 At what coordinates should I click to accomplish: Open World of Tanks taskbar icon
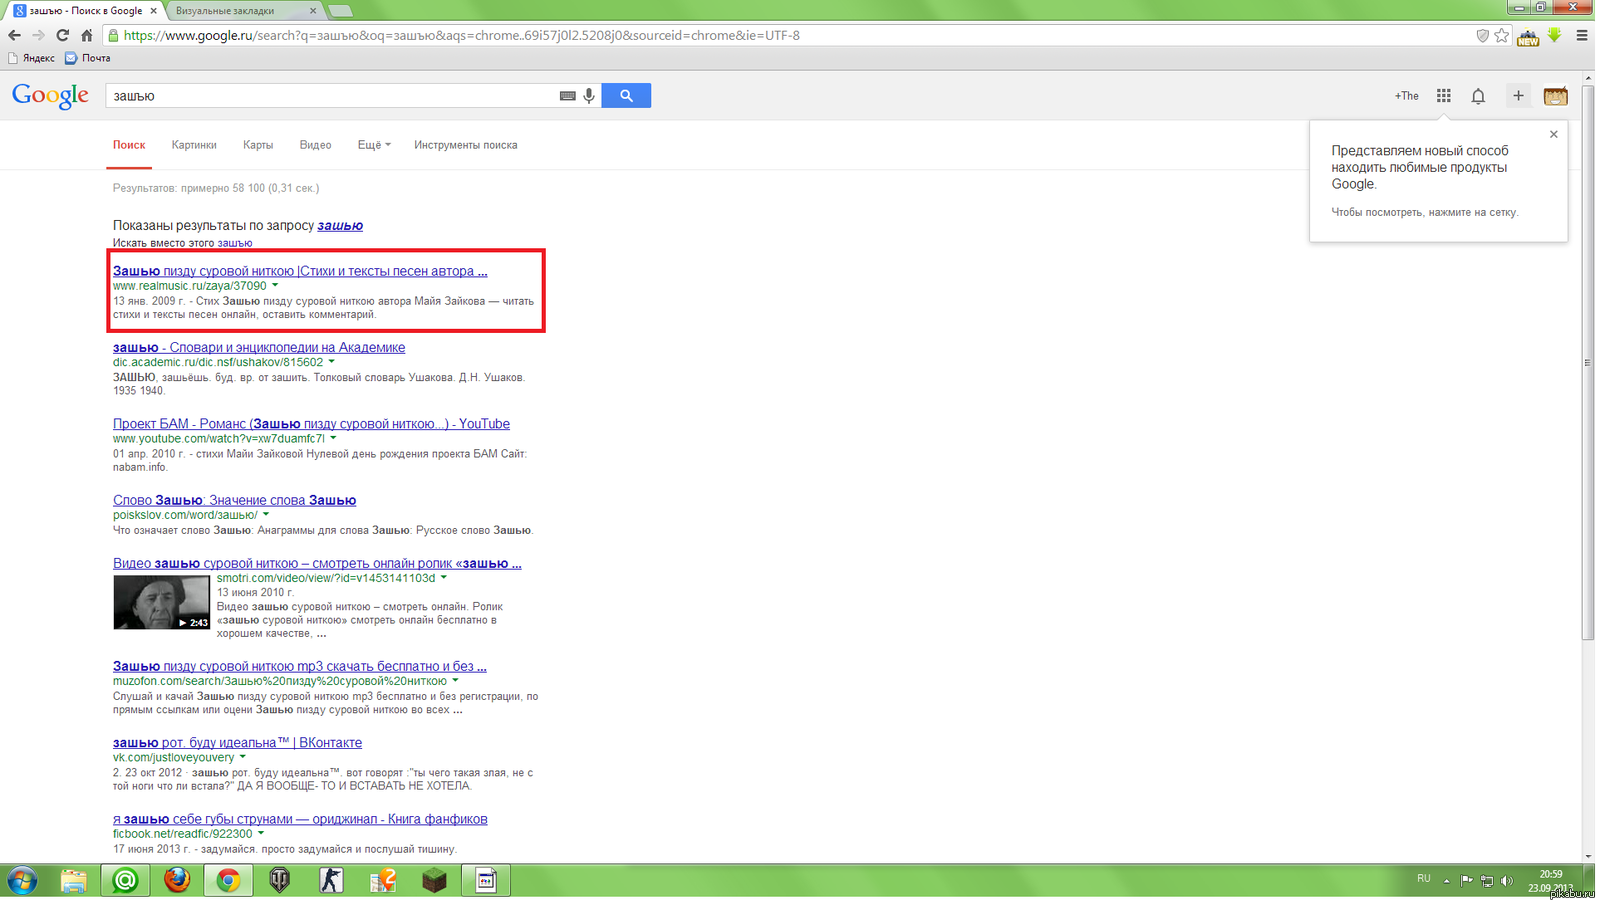click(280, 881)
